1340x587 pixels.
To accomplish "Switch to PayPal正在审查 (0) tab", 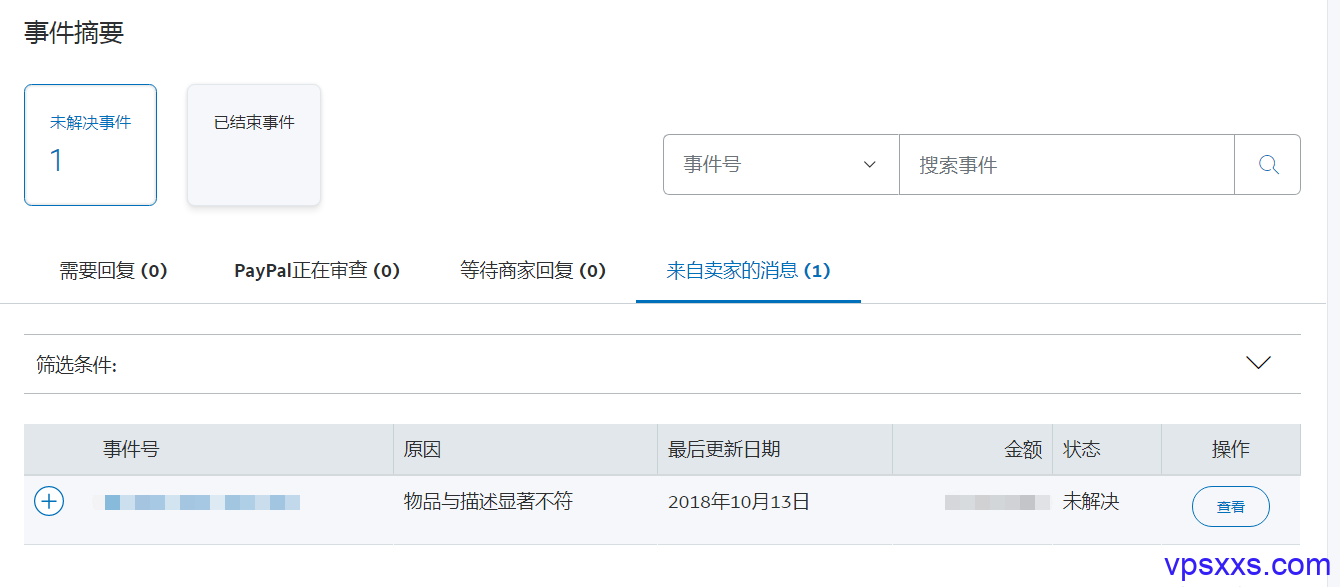I will pyautogui.click(x=317, y=271).
